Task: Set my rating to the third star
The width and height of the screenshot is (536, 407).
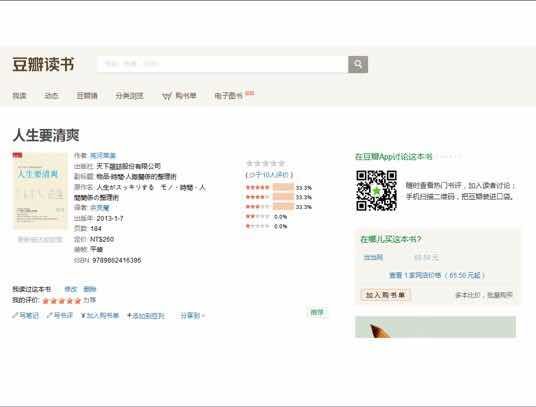Action: click(62, 301)
